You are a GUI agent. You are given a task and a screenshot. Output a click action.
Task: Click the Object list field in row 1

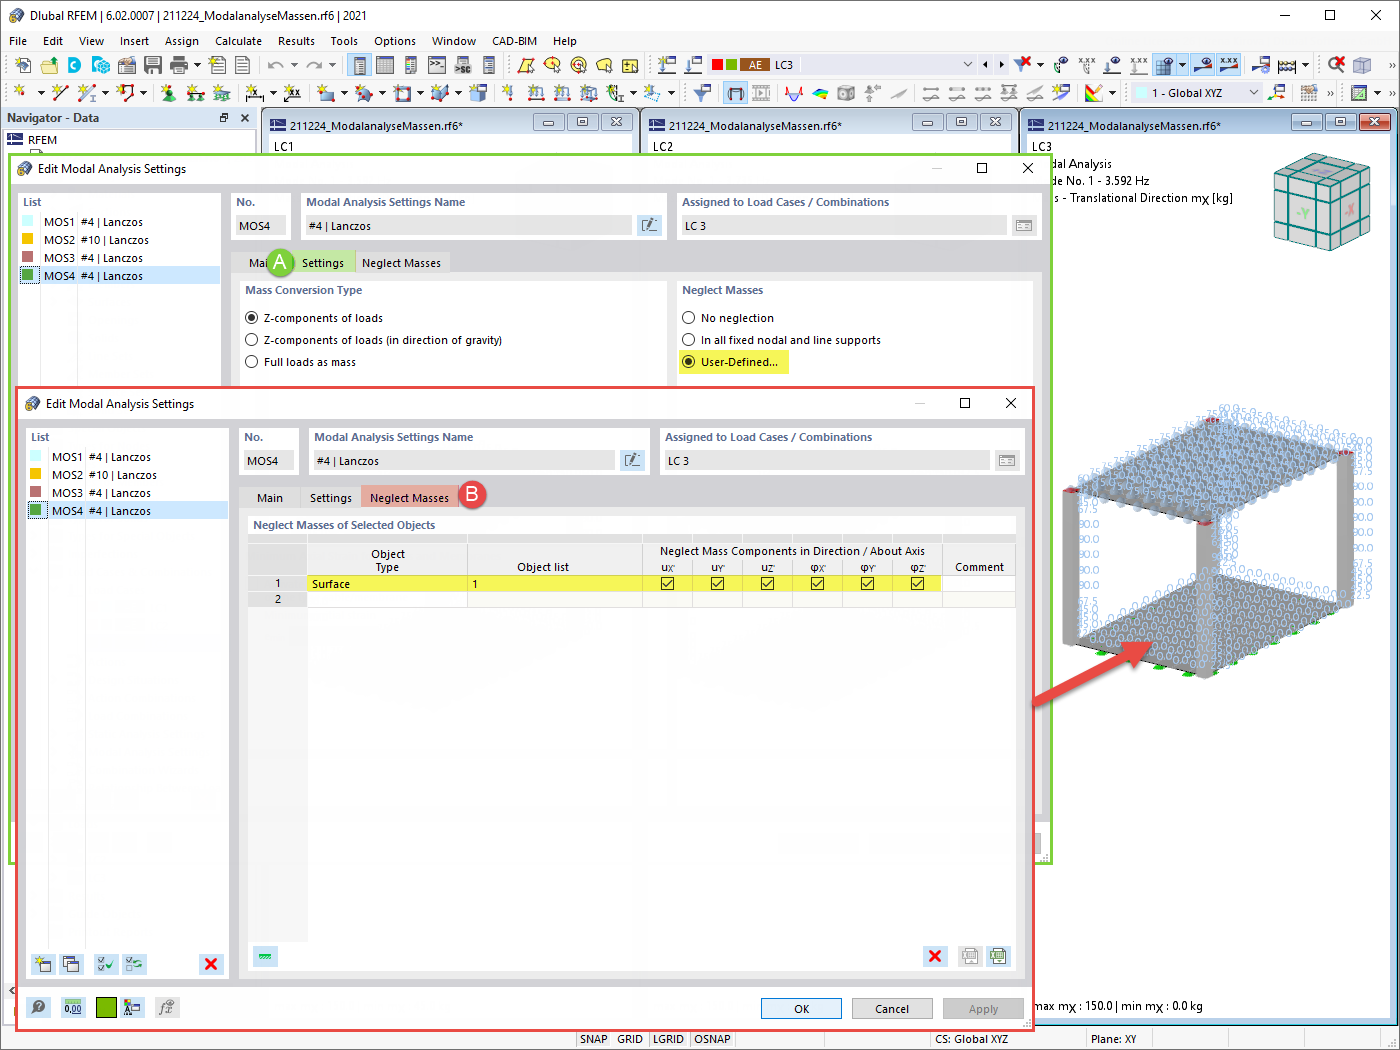coord(555,583)
